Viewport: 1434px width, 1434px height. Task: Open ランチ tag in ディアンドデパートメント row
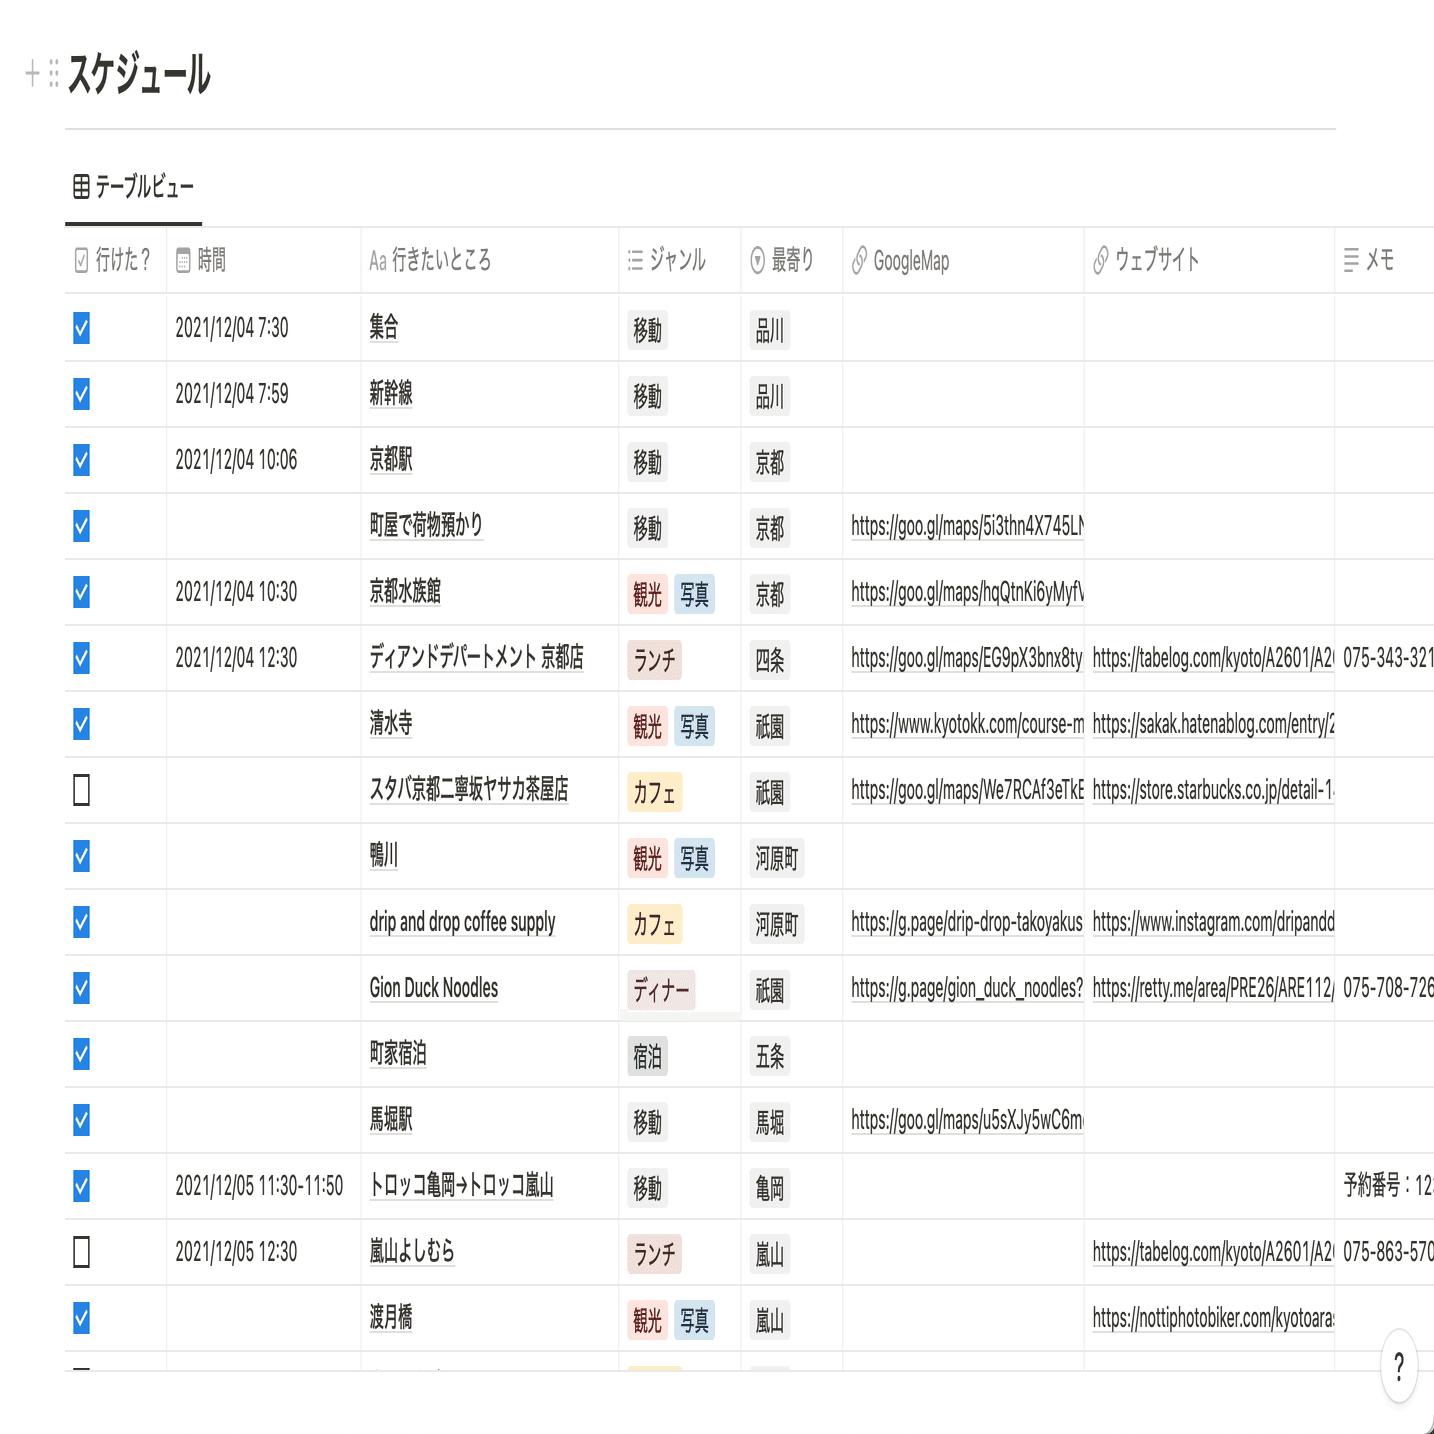pos(654,660)
